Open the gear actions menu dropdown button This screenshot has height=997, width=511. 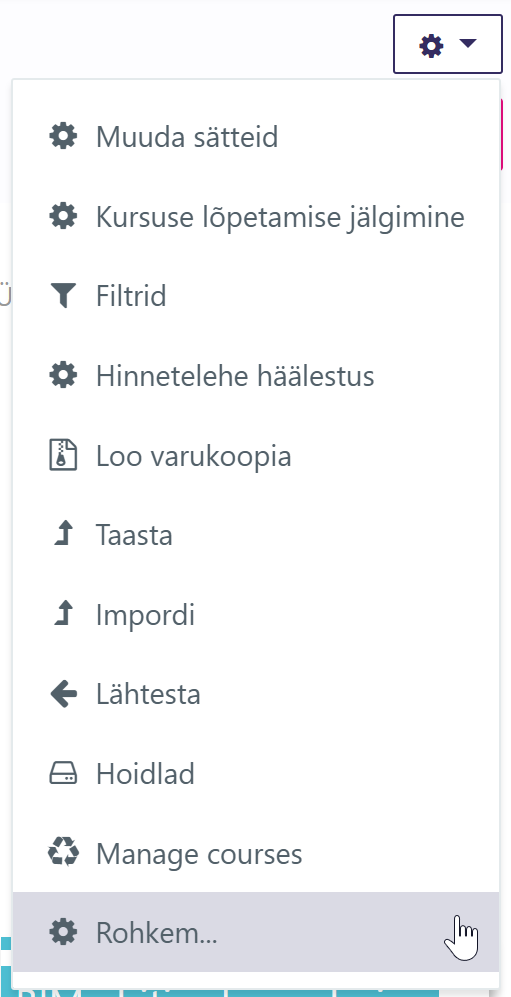[x=448, y=45]
